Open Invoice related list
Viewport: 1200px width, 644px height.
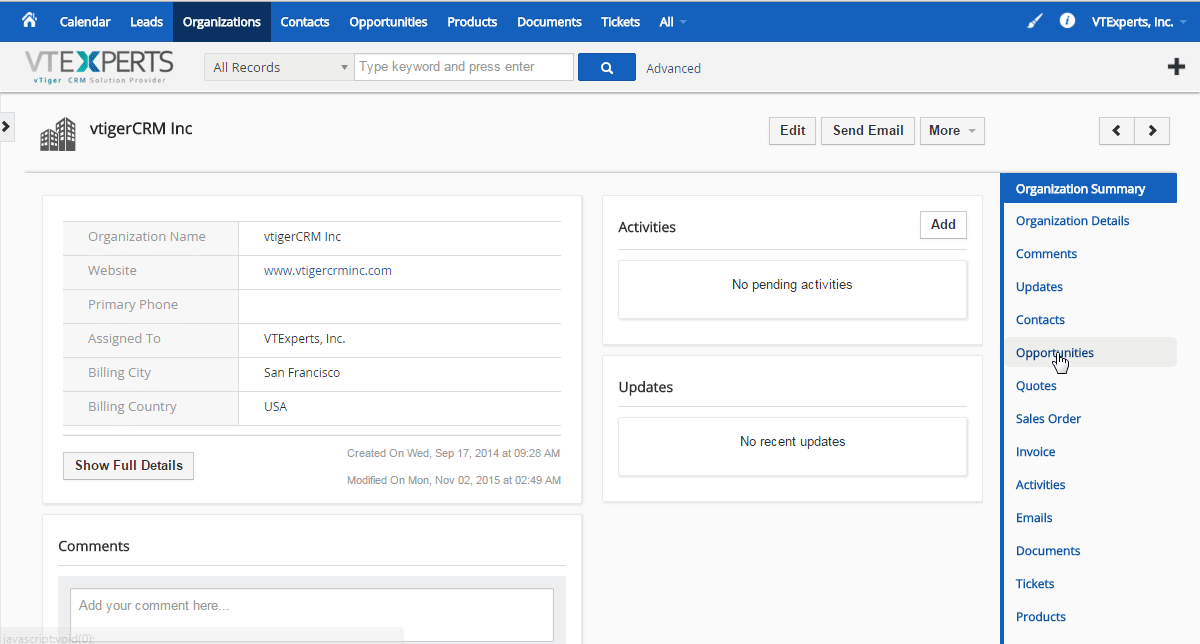1036,452
